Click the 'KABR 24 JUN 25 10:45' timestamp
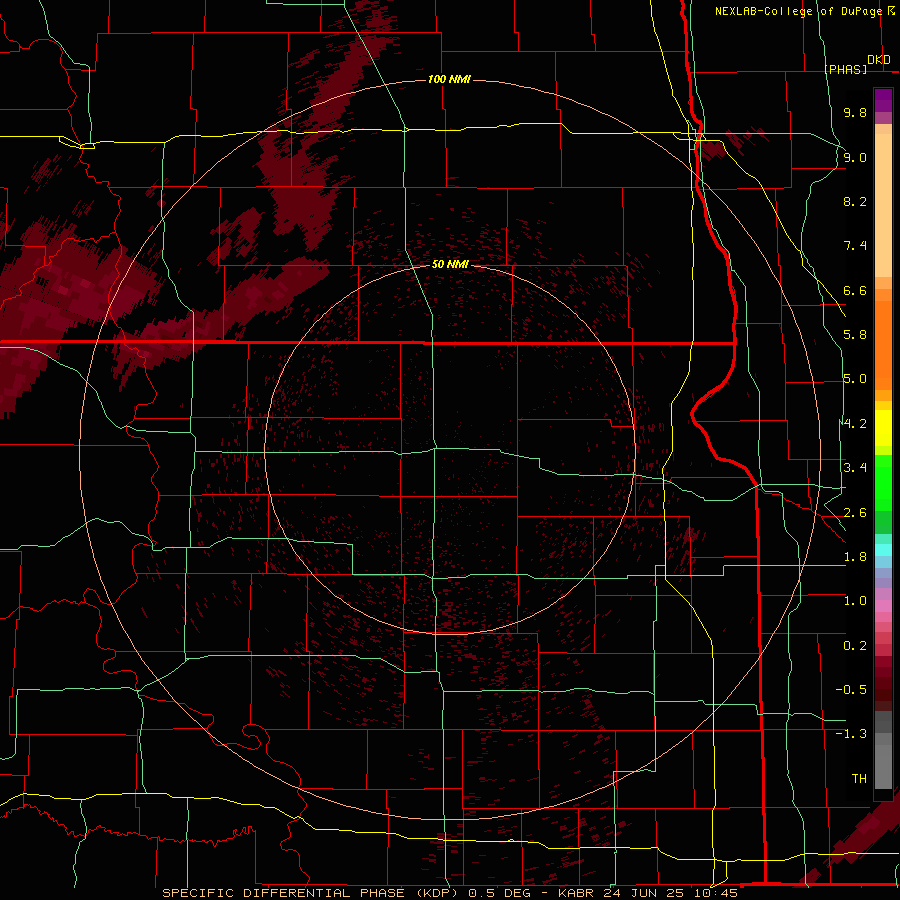Image resolution: width=900 pixels, height=900 pixels. coord(647,893)
